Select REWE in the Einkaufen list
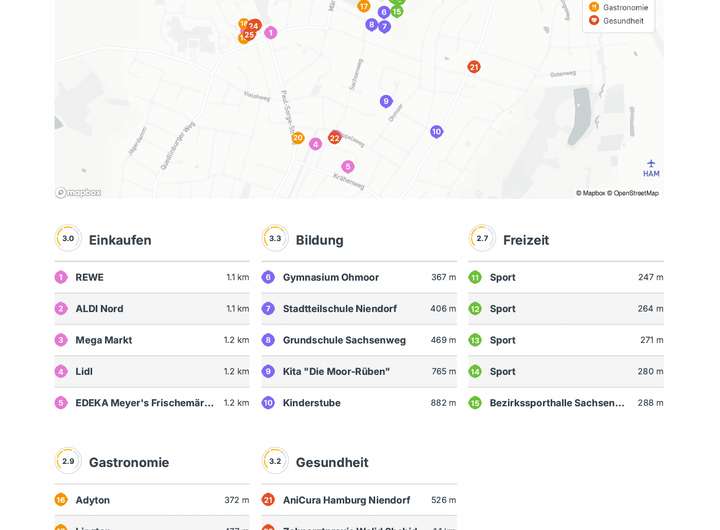 point(89,277)
